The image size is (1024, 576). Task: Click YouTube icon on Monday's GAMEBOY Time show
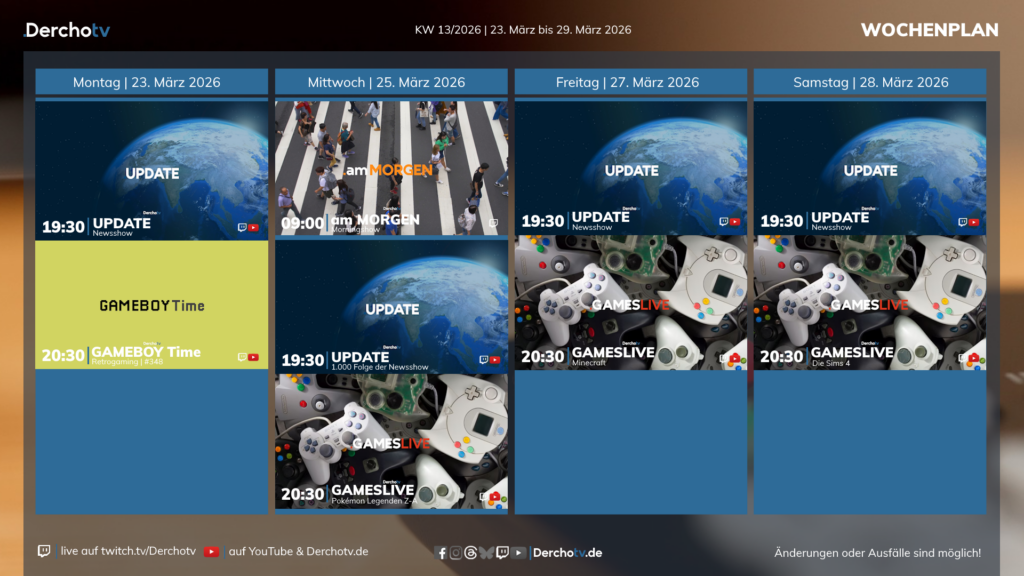click(253, 357)
